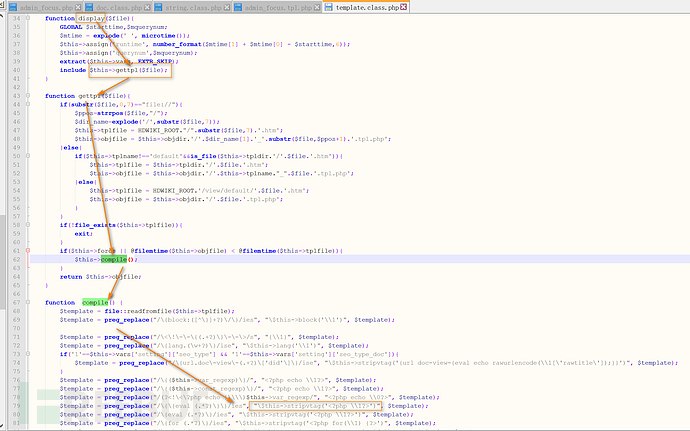Image resolution: width=690 pixels, height=431 pixels.
Task: Click the save icon on template.class.php tab
Action: (x=328, y=7)
